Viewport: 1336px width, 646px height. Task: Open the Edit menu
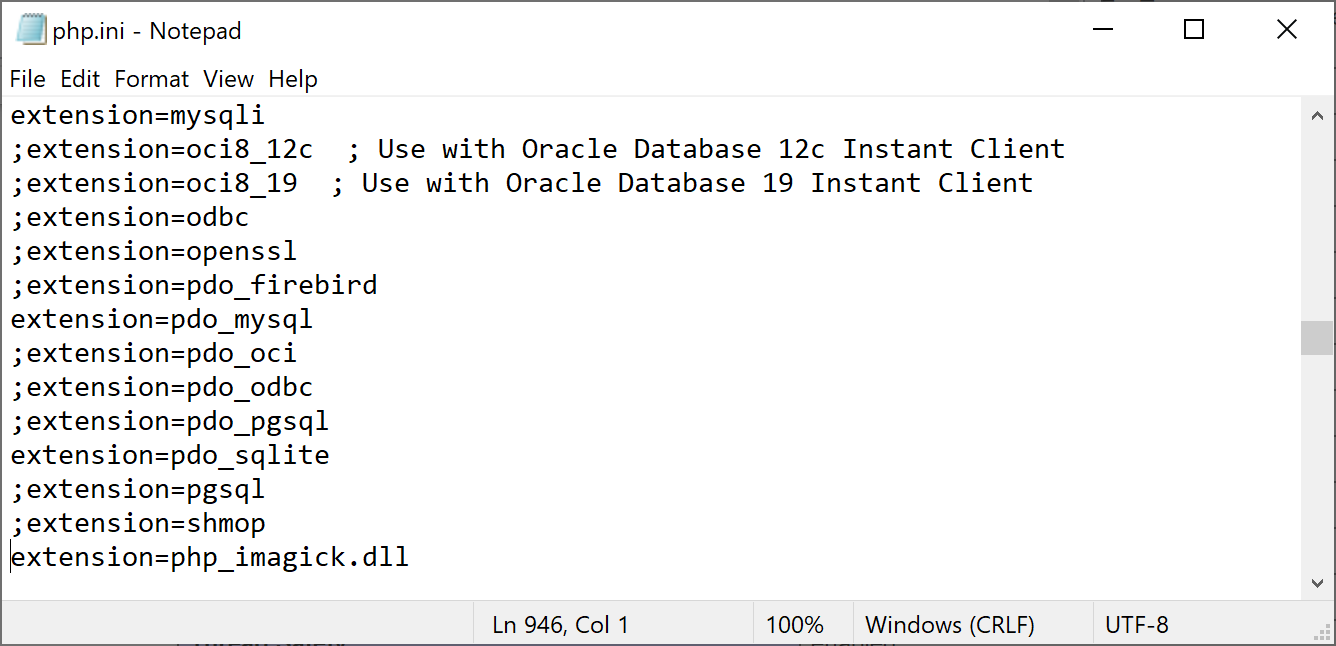[x=80, y=79]
